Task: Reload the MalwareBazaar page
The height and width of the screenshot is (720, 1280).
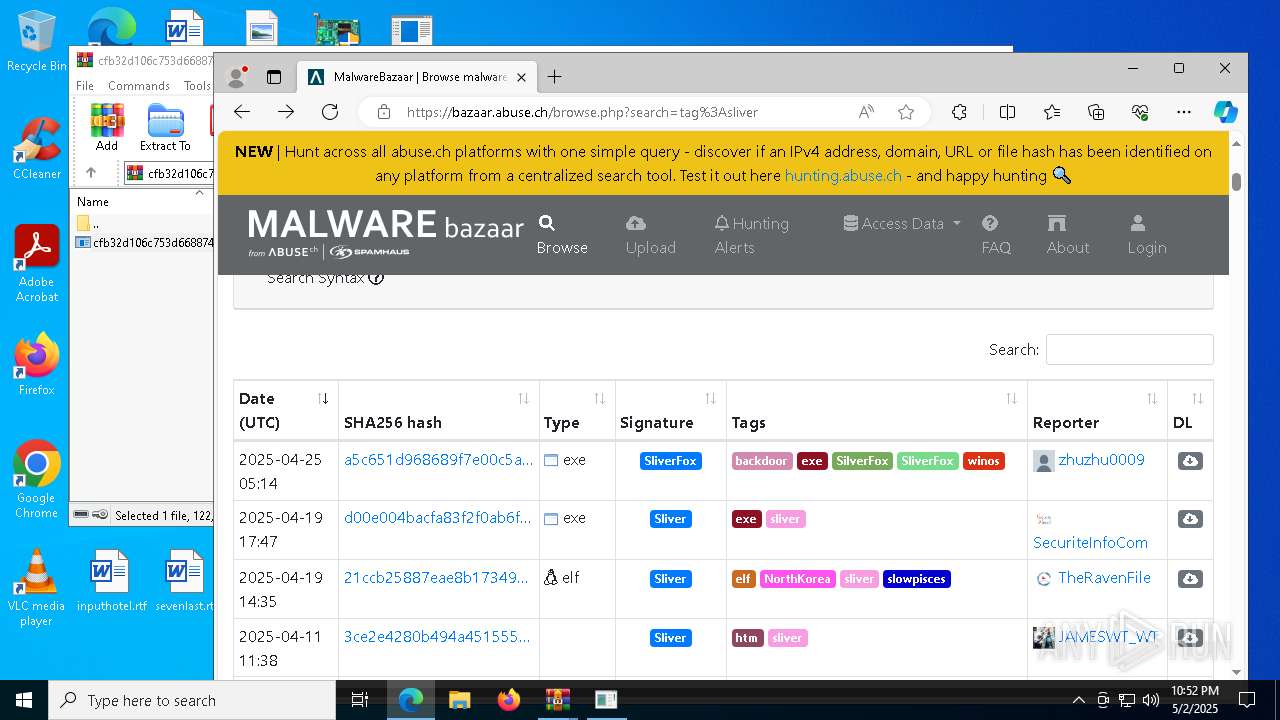Action: (x=330, y=112)
